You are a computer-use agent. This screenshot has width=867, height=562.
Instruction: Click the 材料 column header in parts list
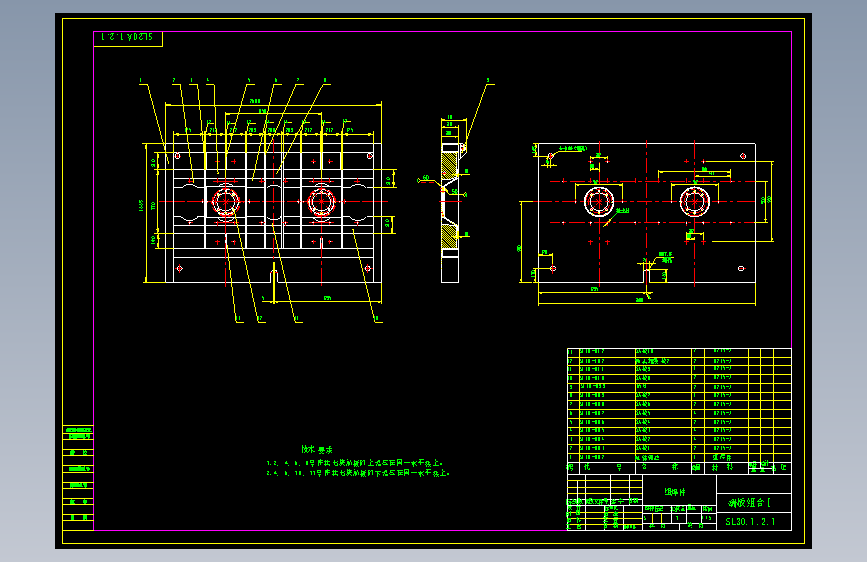(722, 467)
